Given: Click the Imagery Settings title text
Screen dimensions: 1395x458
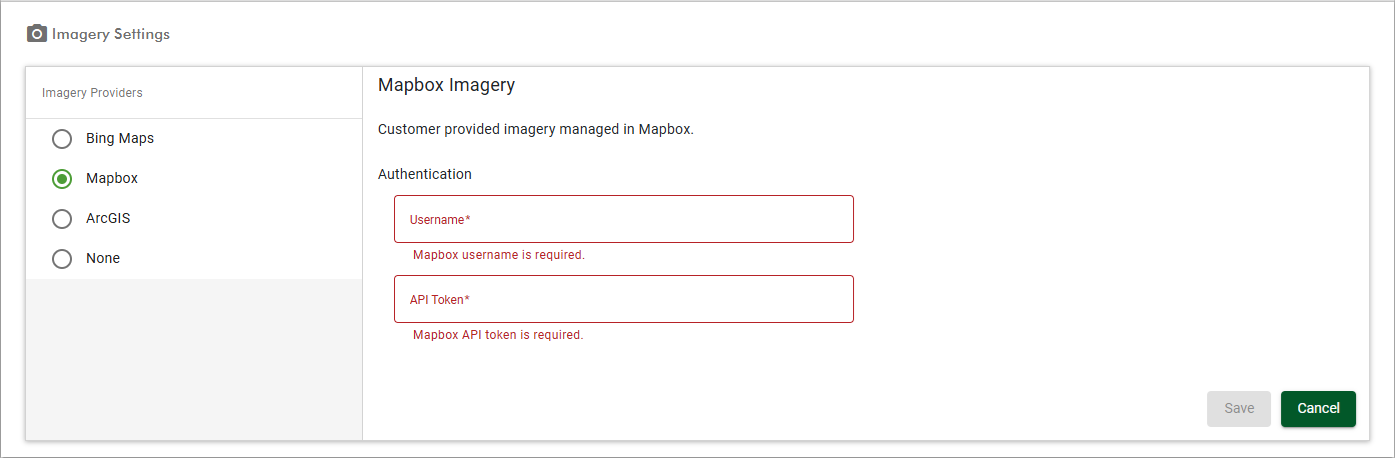Looking at the screenshot, I should coord(111,34).
